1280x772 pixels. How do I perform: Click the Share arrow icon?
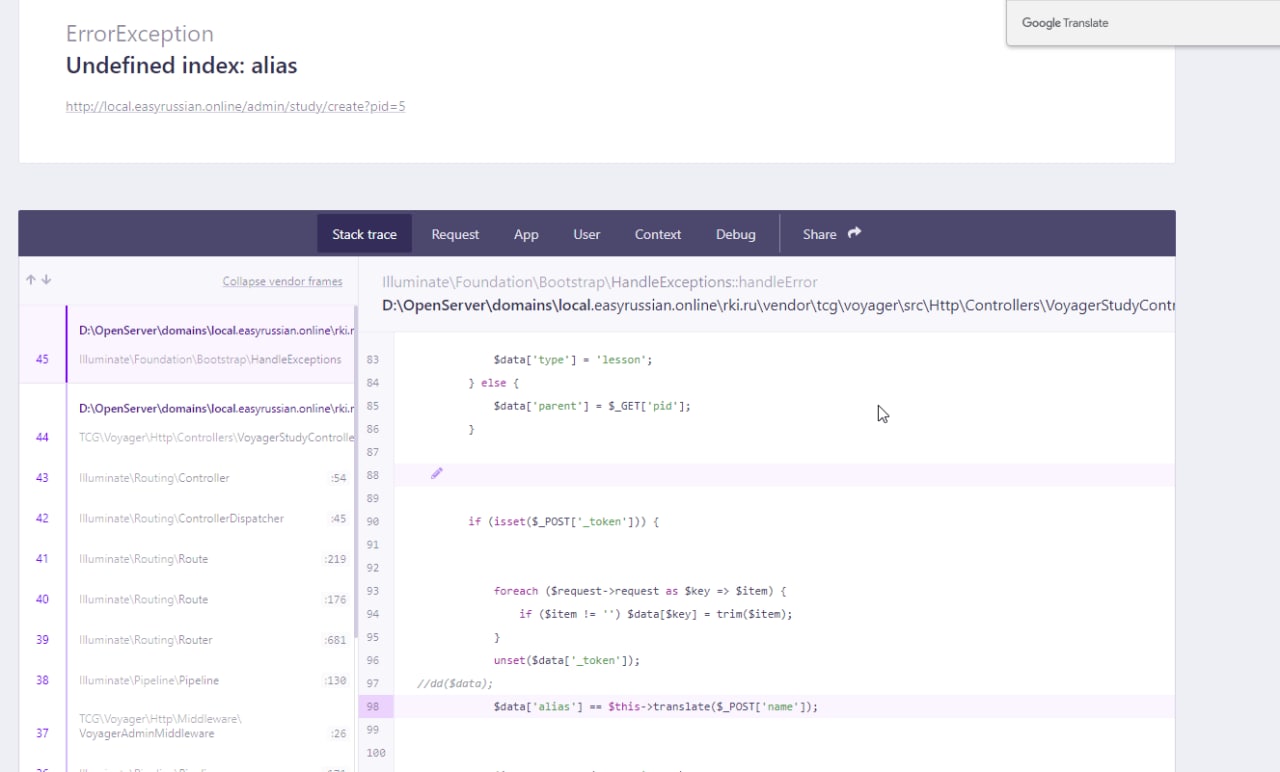click(x=854, y=233)
